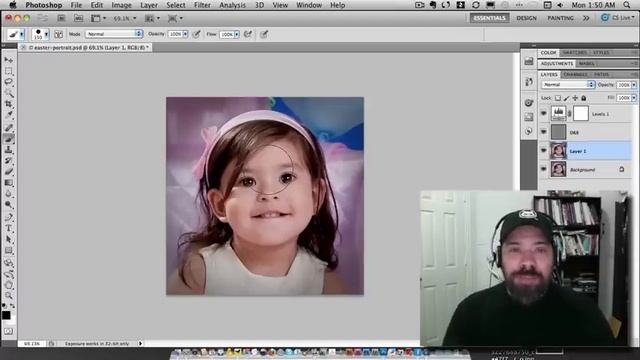Toggle tablet pressure for opacity
The width and height of the screenshot is (640, 360).
coord(196,34)
